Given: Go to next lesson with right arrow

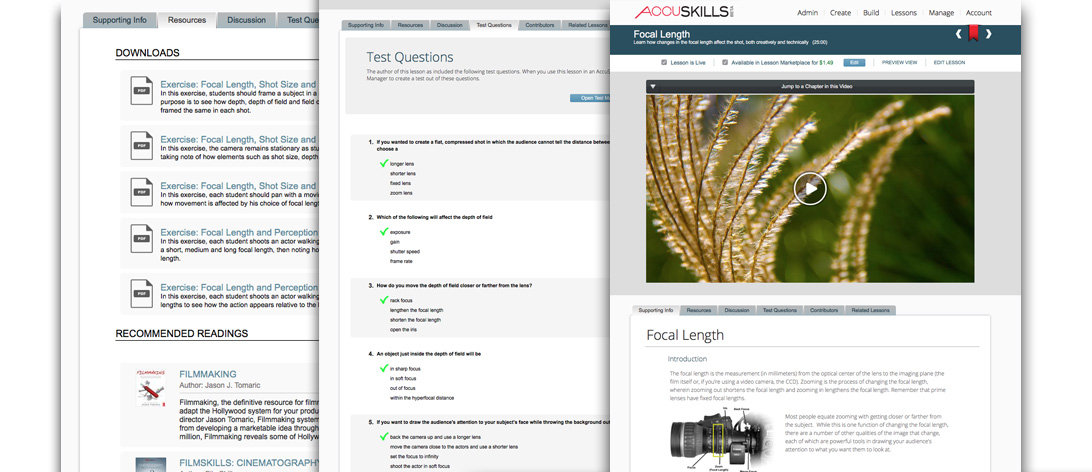Looking at the screenshot, I should pos(989,35).
